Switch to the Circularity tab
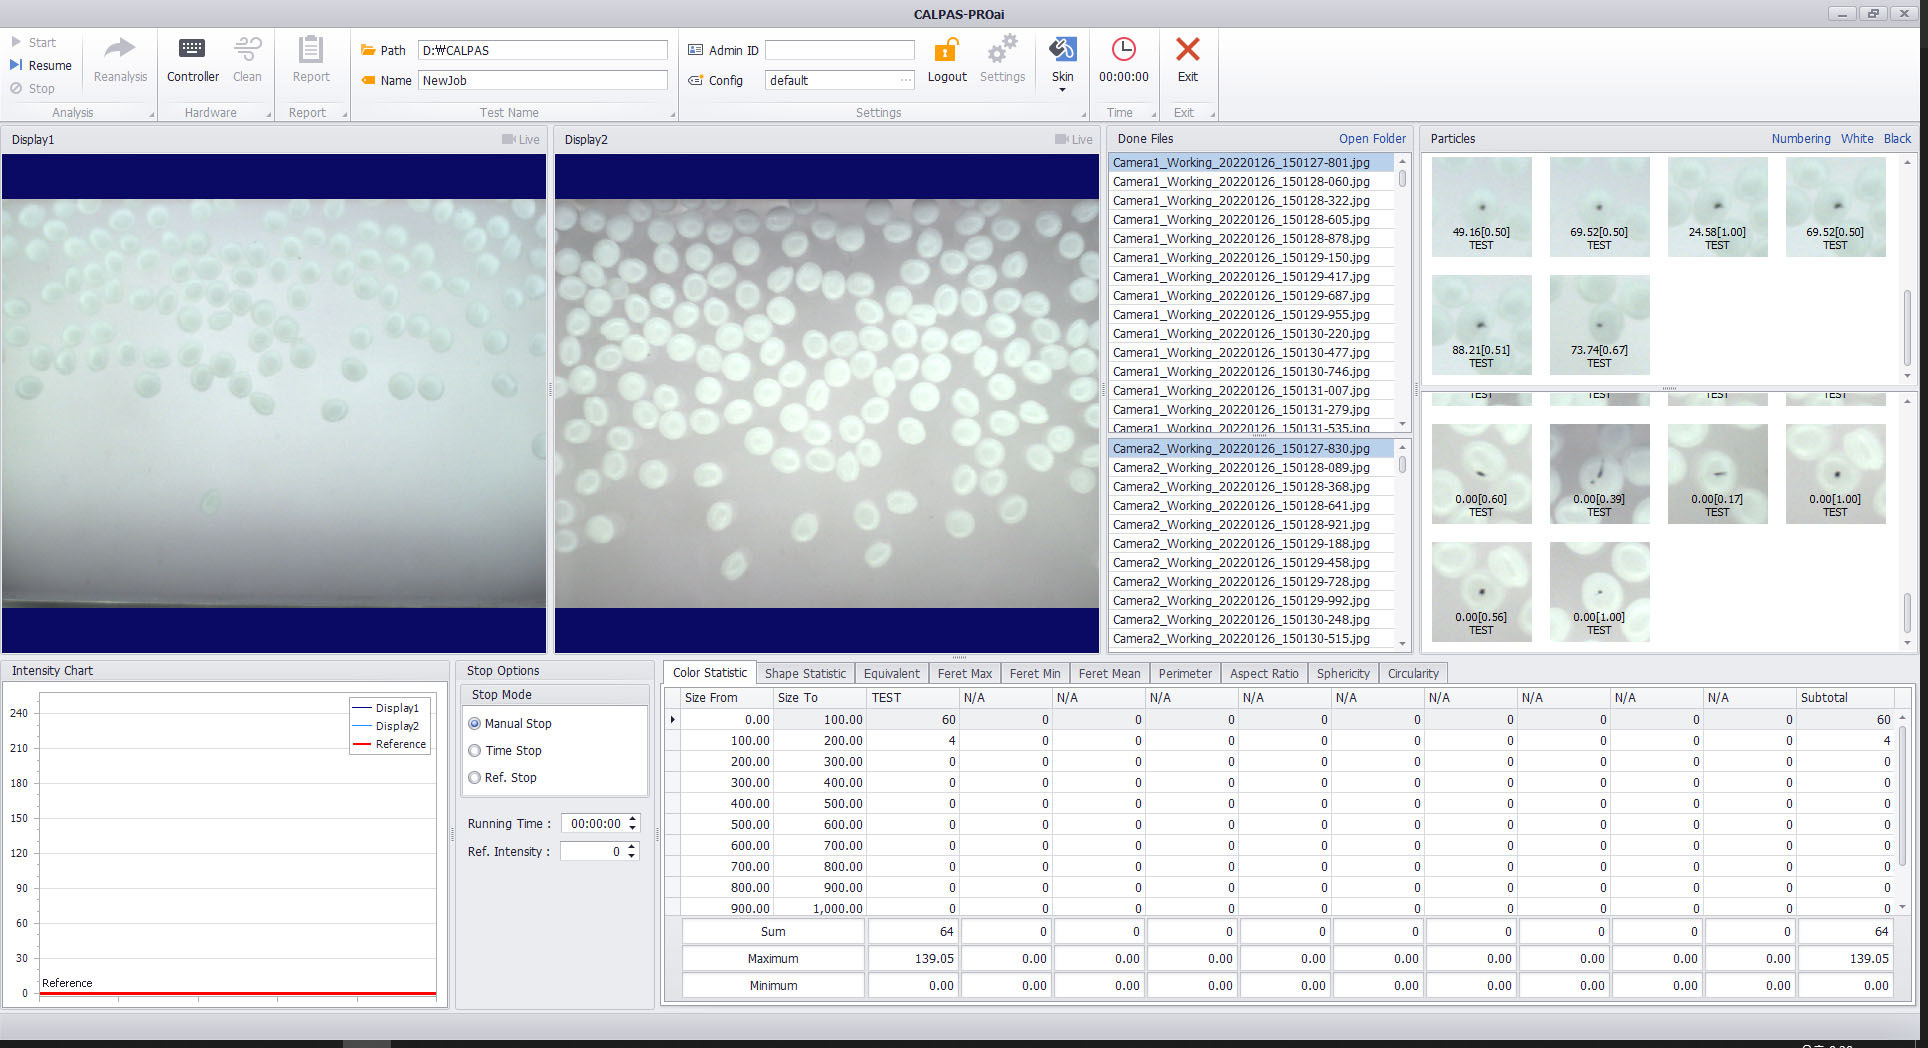 coord(1412,673)
